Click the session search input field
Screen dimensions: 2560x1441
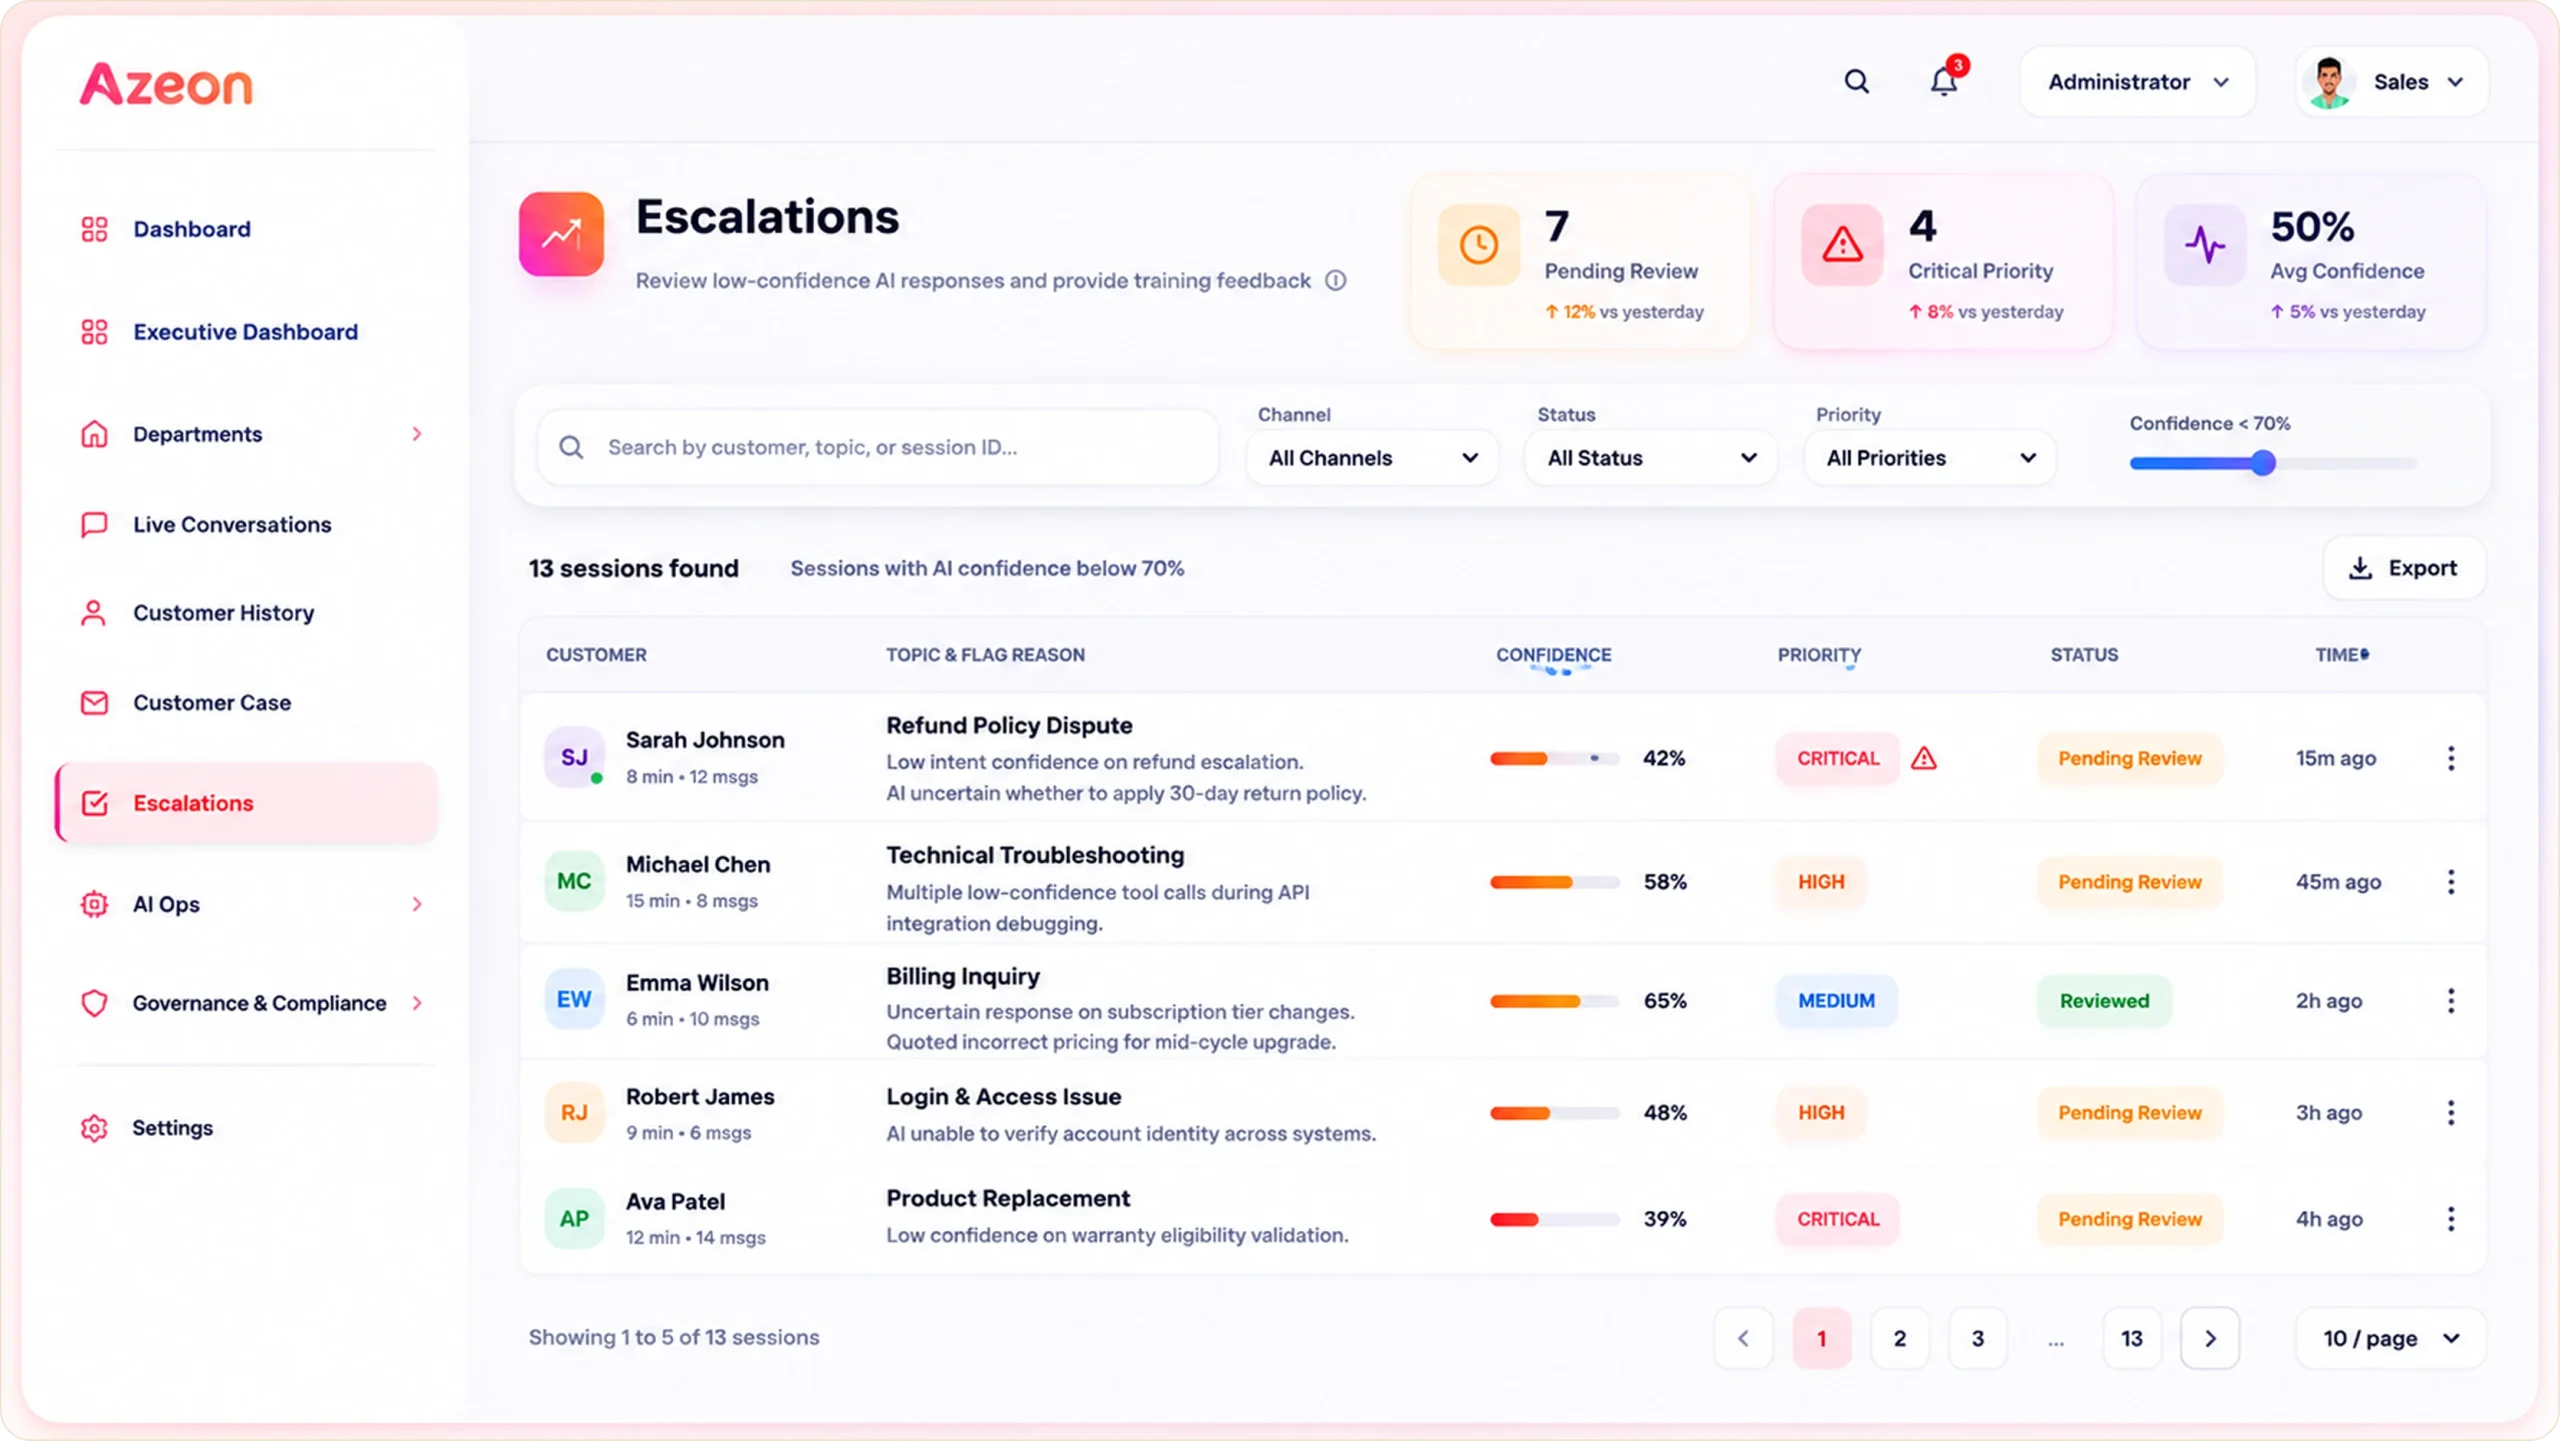pyautogui.click(x=878, y=447)
